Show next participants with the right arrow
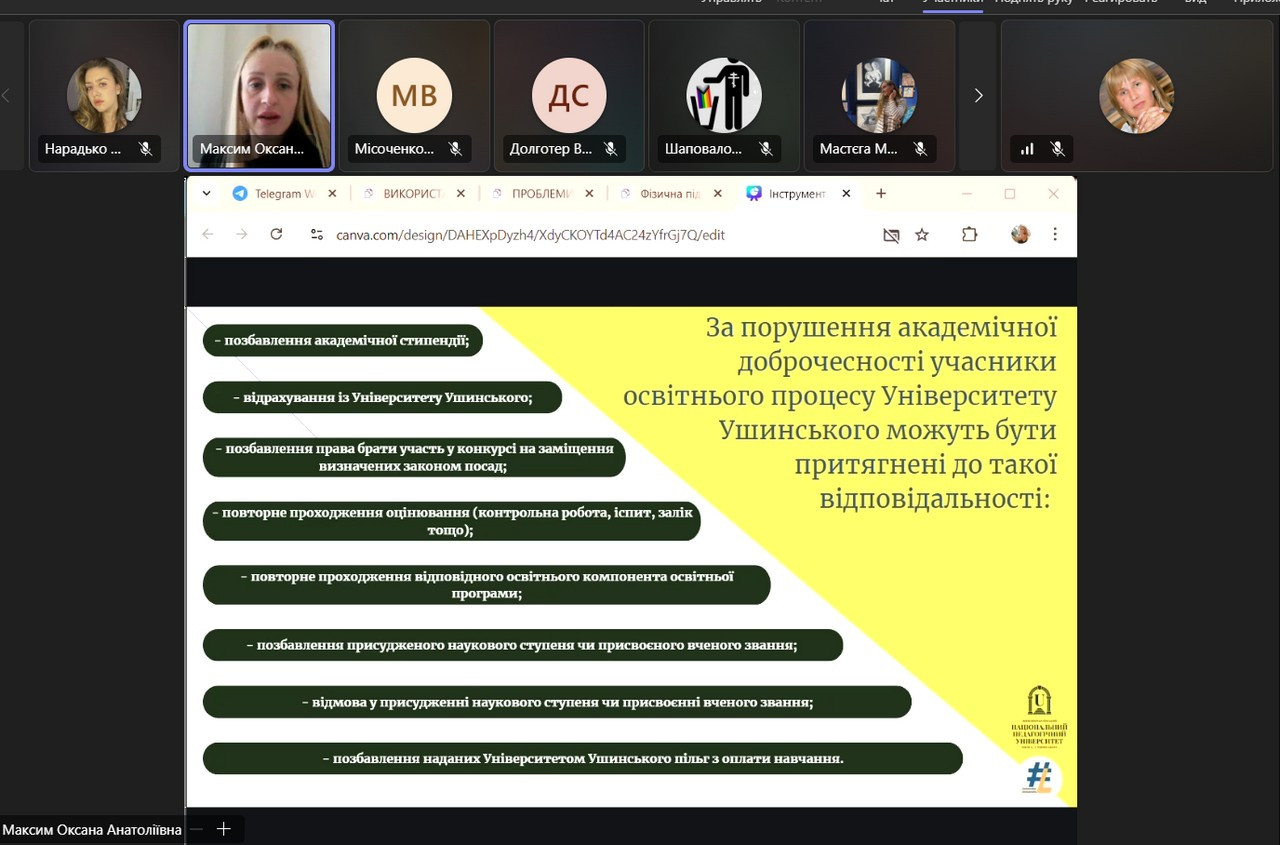The image size is (1280, 845). pos(978,95)
